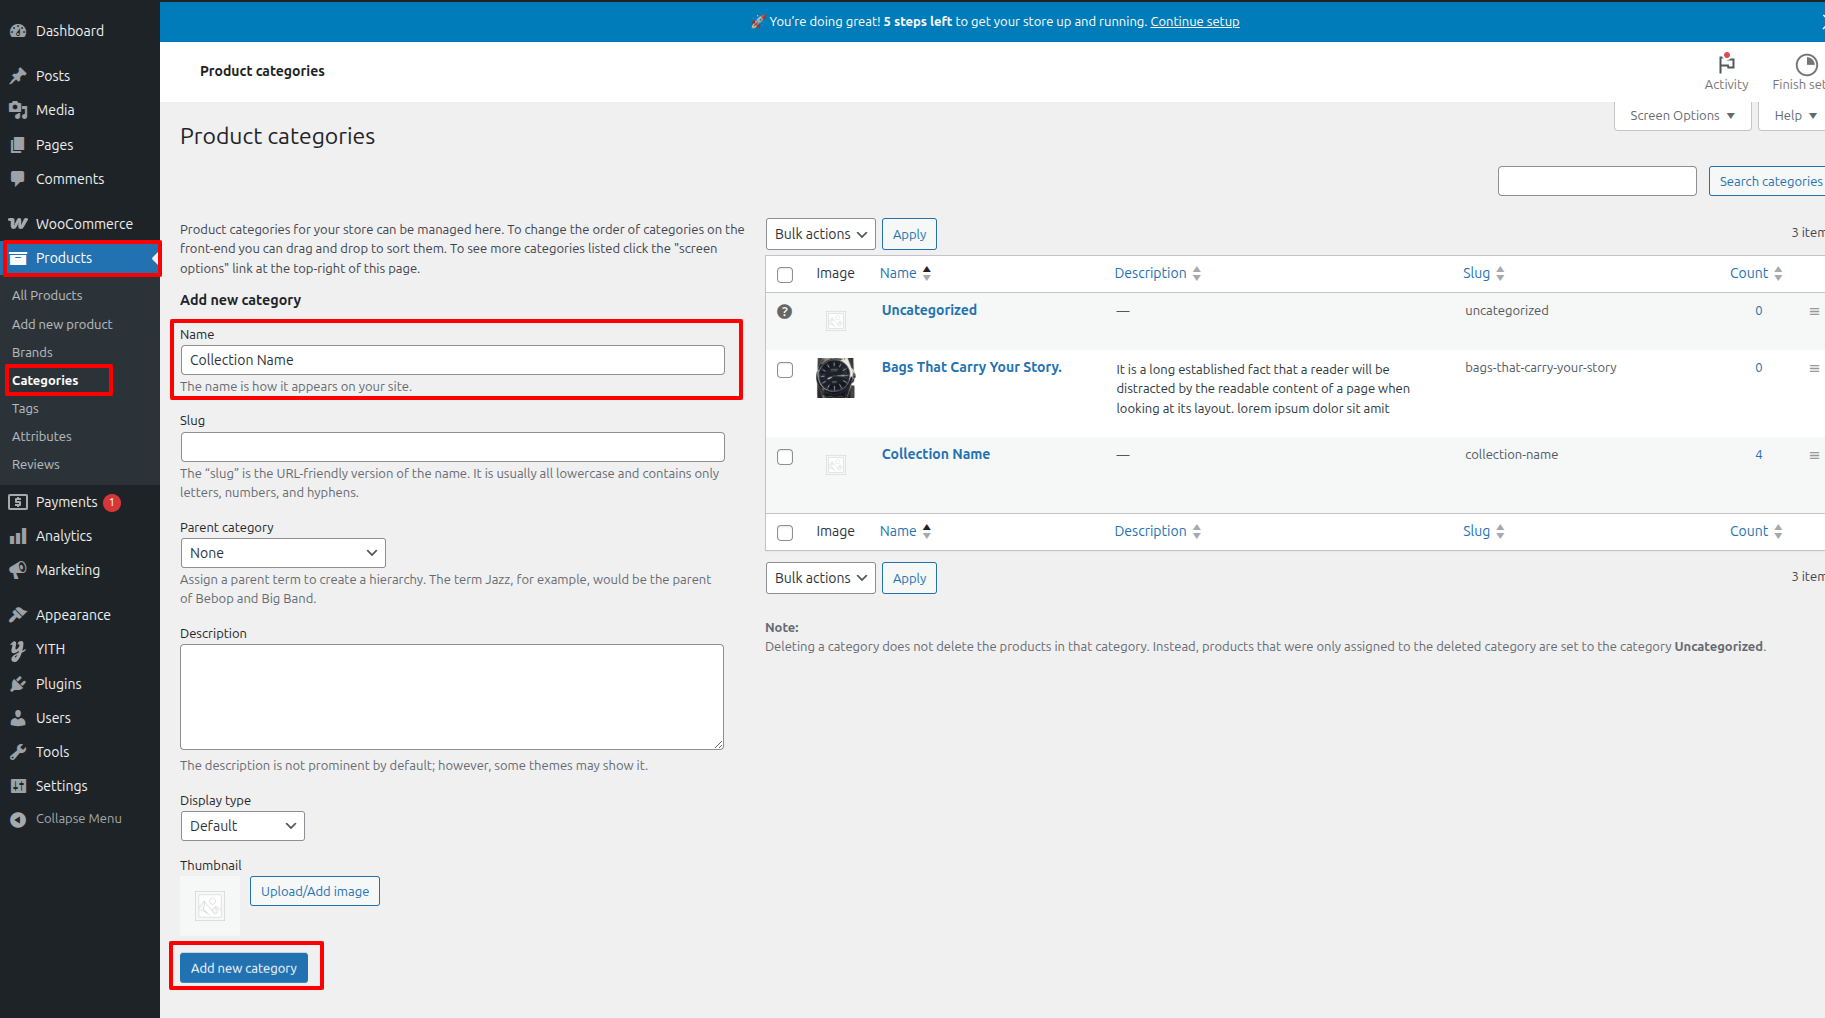
Task: Check the Bags That Carry Your Story checkbox
Action: [x=785, y=370]
